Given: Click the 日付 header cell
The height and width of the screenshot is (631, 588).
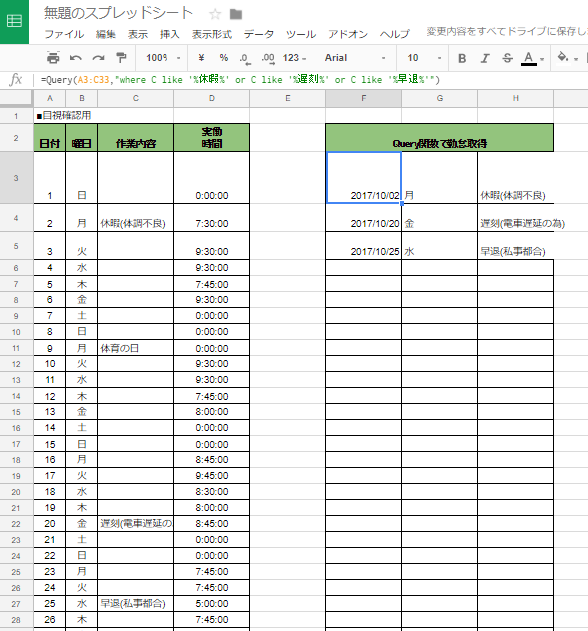Looking at the screenshot, I should 50,138.
